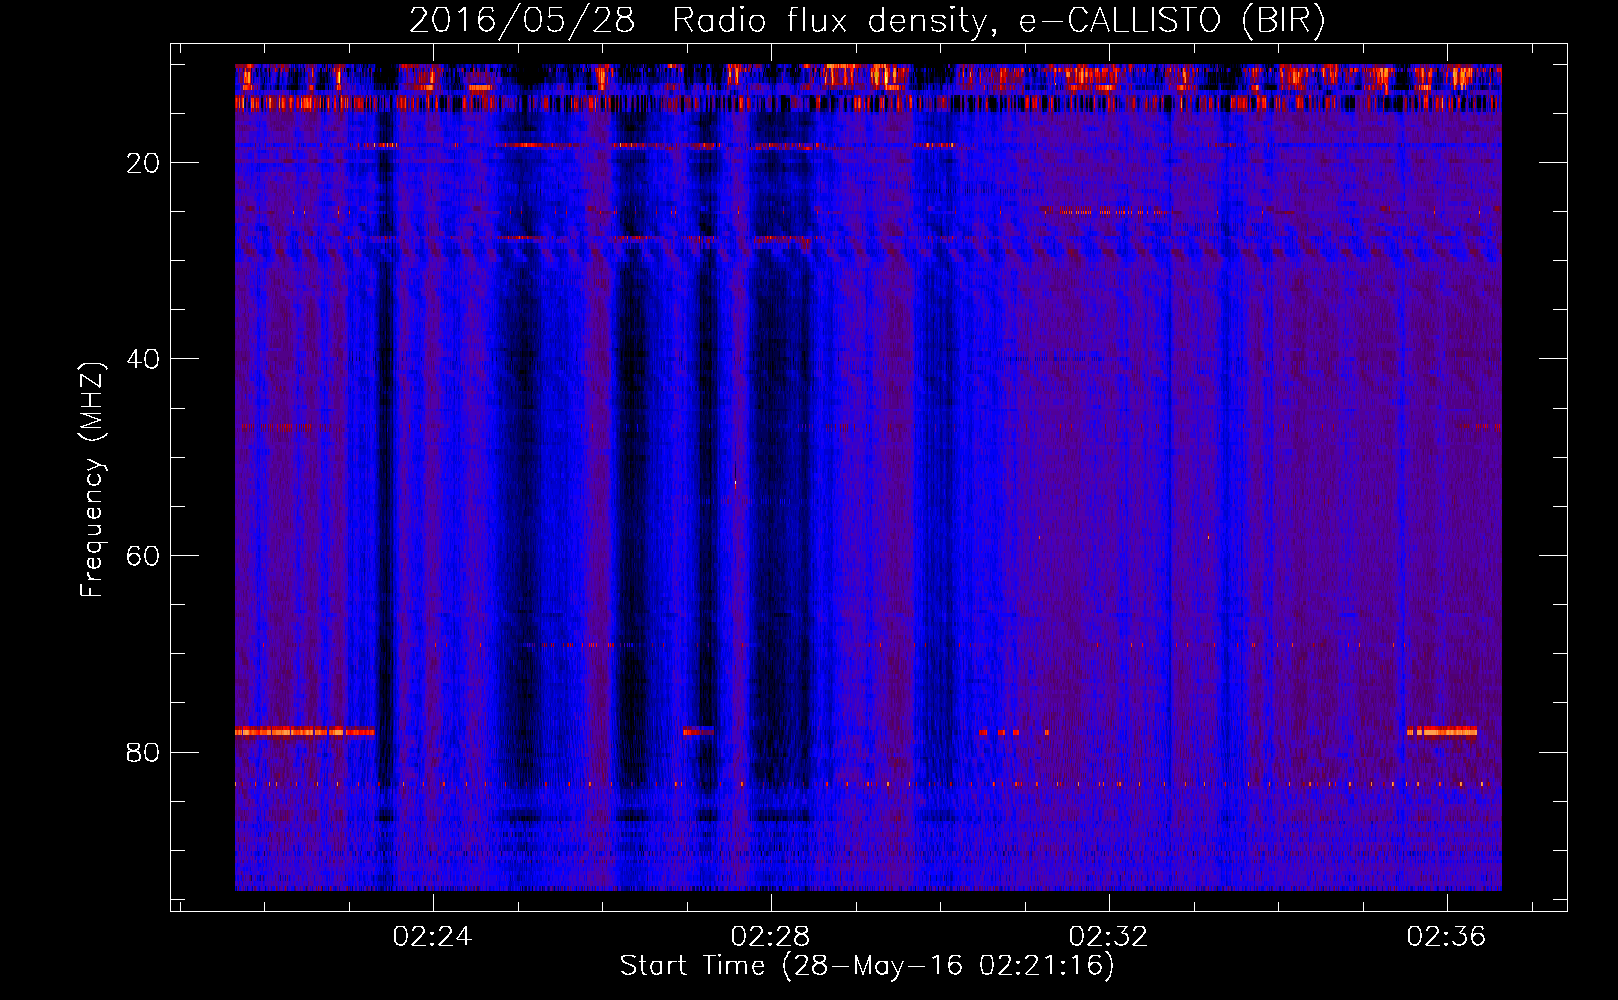Viewport: 1618px width, 1000px height.
Task: Click the 'Frequency (MHZ)' axis label
Action: pos(92,480)
